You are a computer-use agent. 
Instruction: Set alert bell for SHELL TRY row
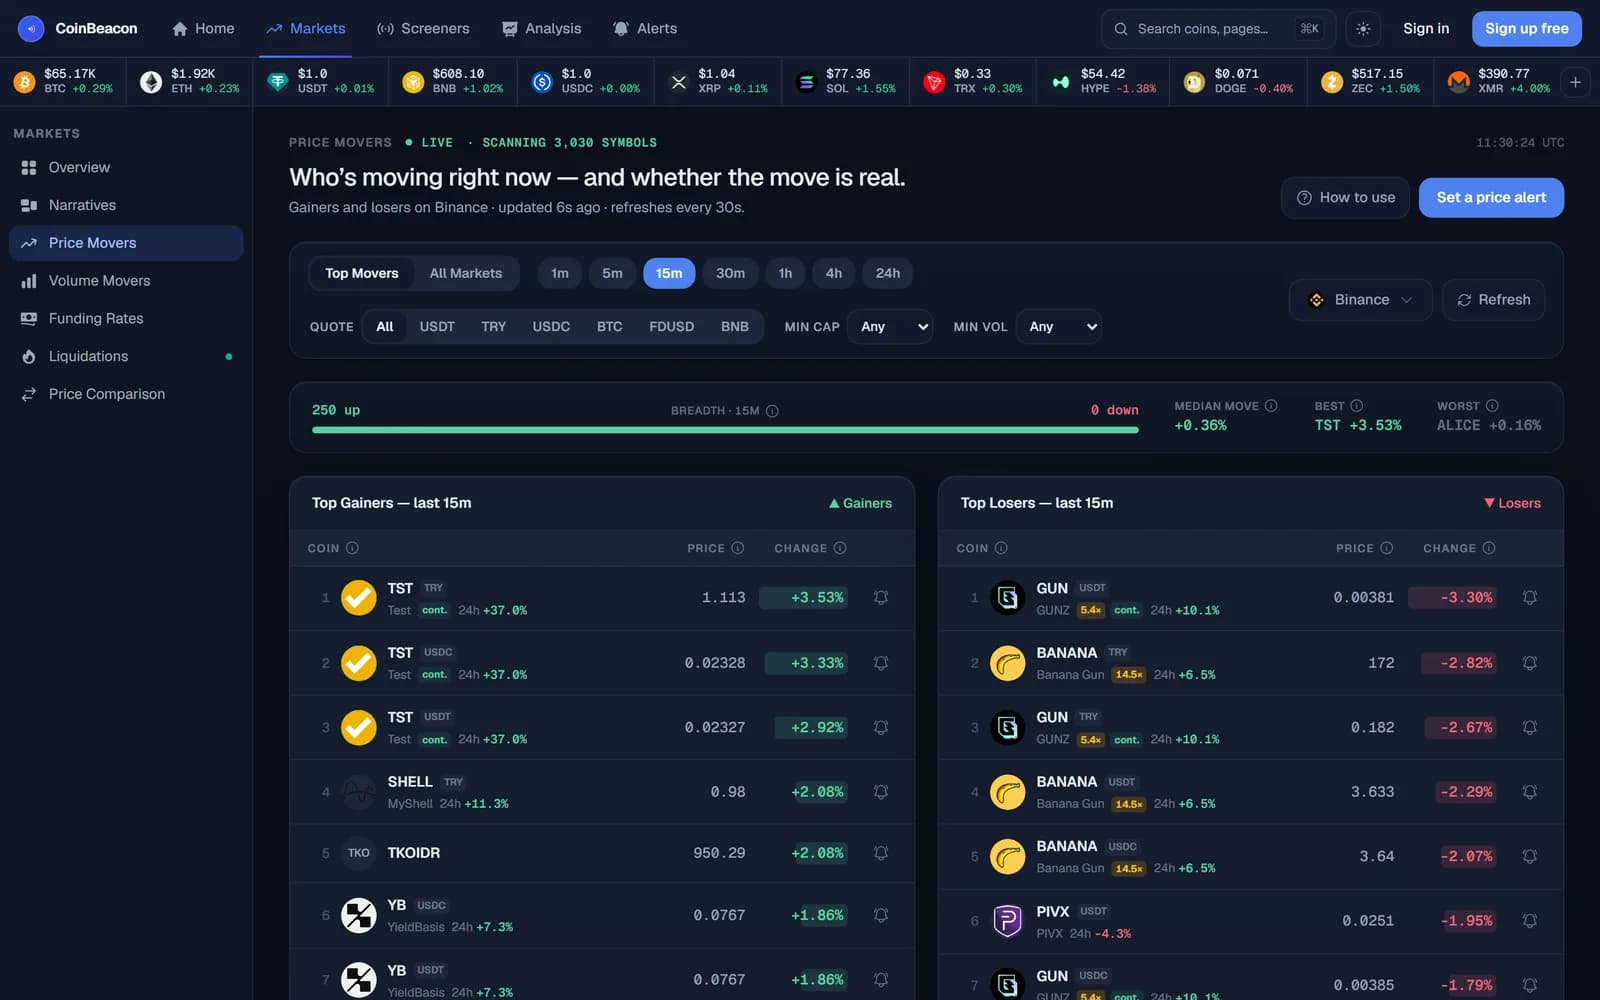click(x=881, y=792)
